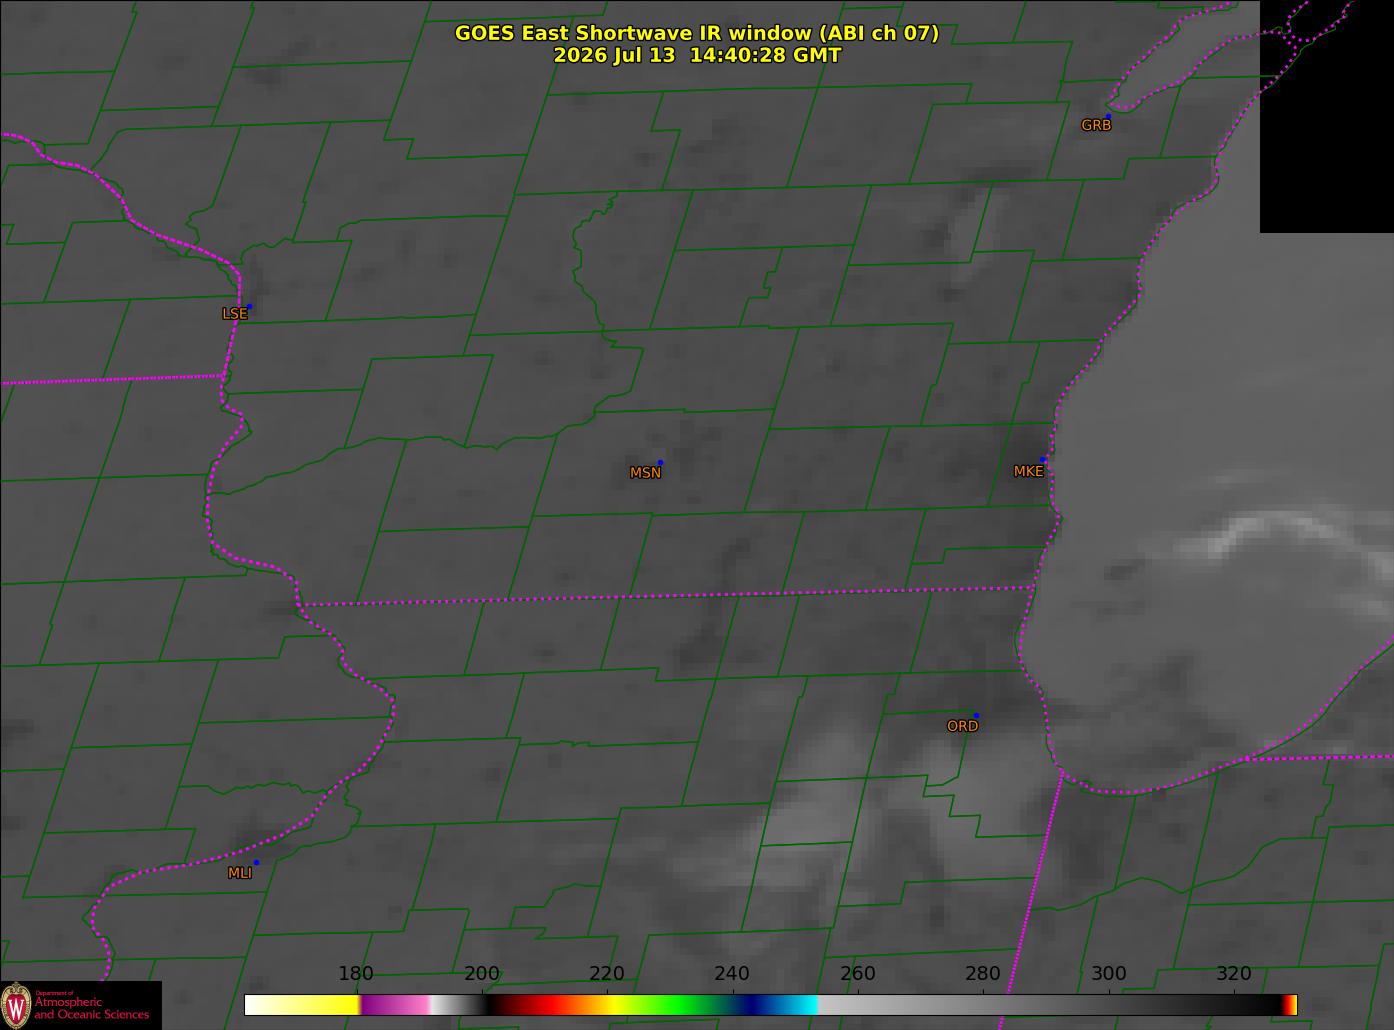Select the MLI station marker
The width and height of the screenshot is (1394, 1030).
(x=256, y=862)
